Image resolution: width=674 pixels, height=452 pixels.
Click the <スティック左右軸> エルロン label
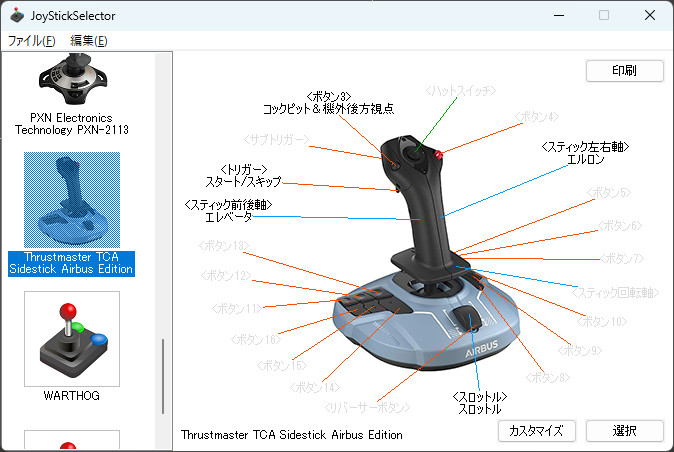point(585,153)
